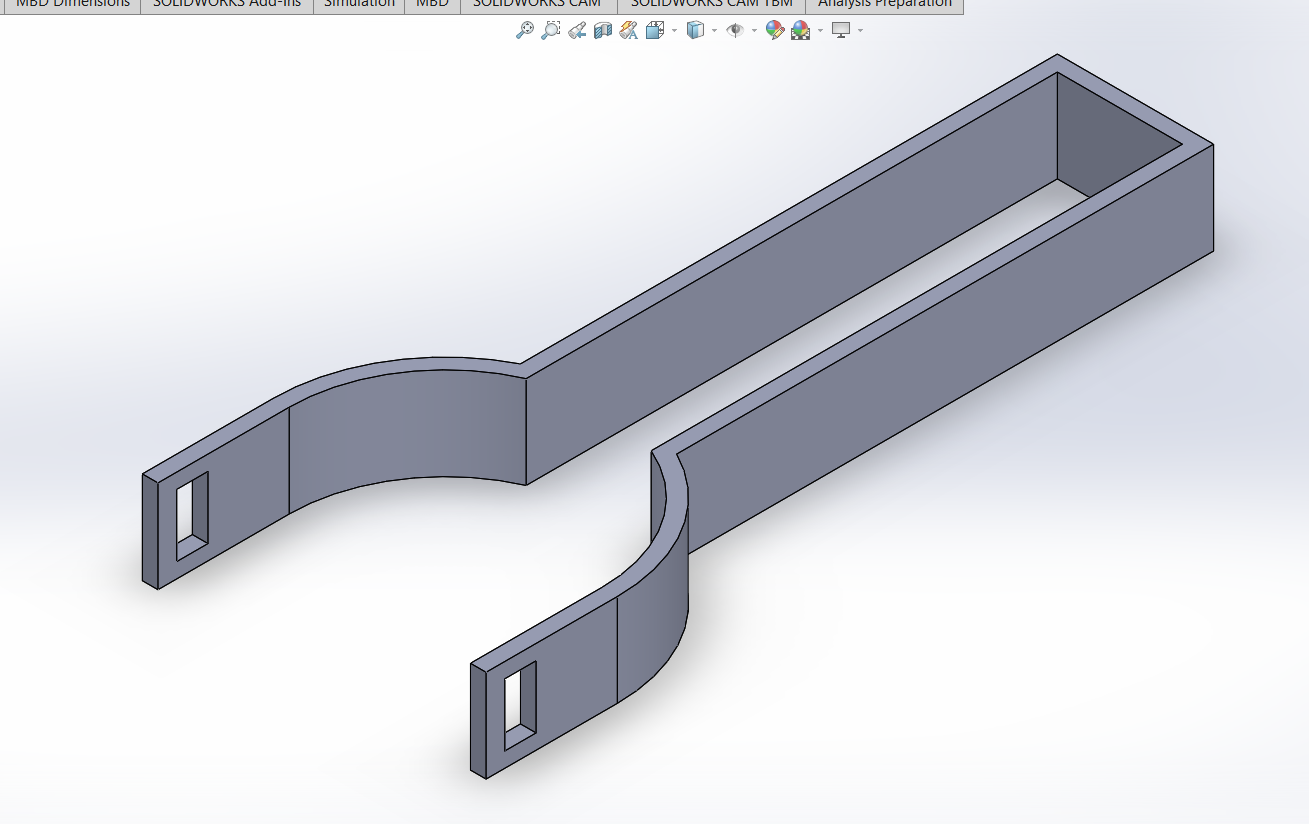Open the SOLIDWORKS CAM tab
Image resolution: width=1309 pixels, height=824 pixels.
tap(538, 5)
